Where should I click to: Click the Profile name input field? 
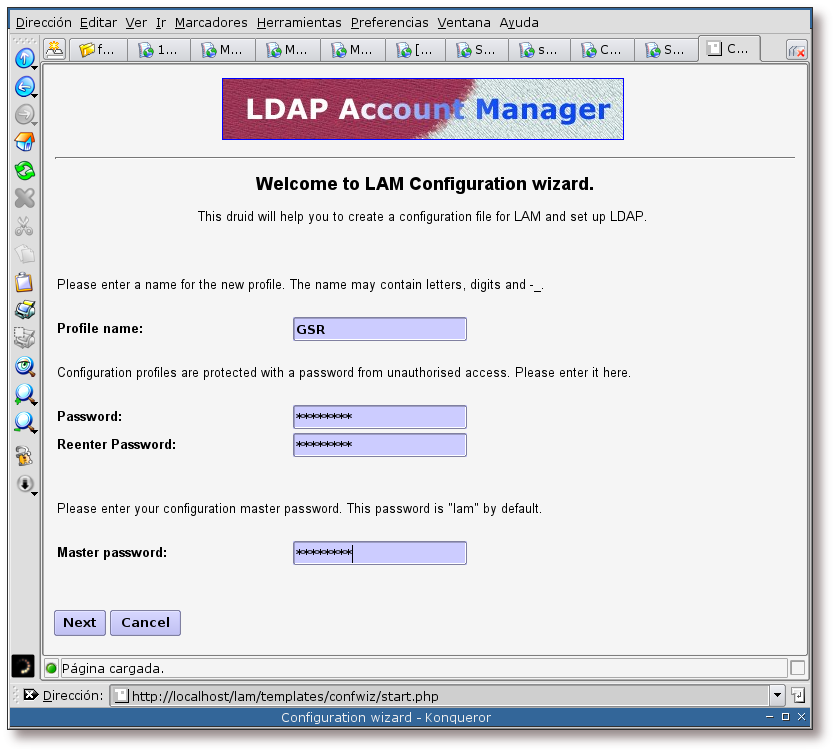[x=379, y=329]
